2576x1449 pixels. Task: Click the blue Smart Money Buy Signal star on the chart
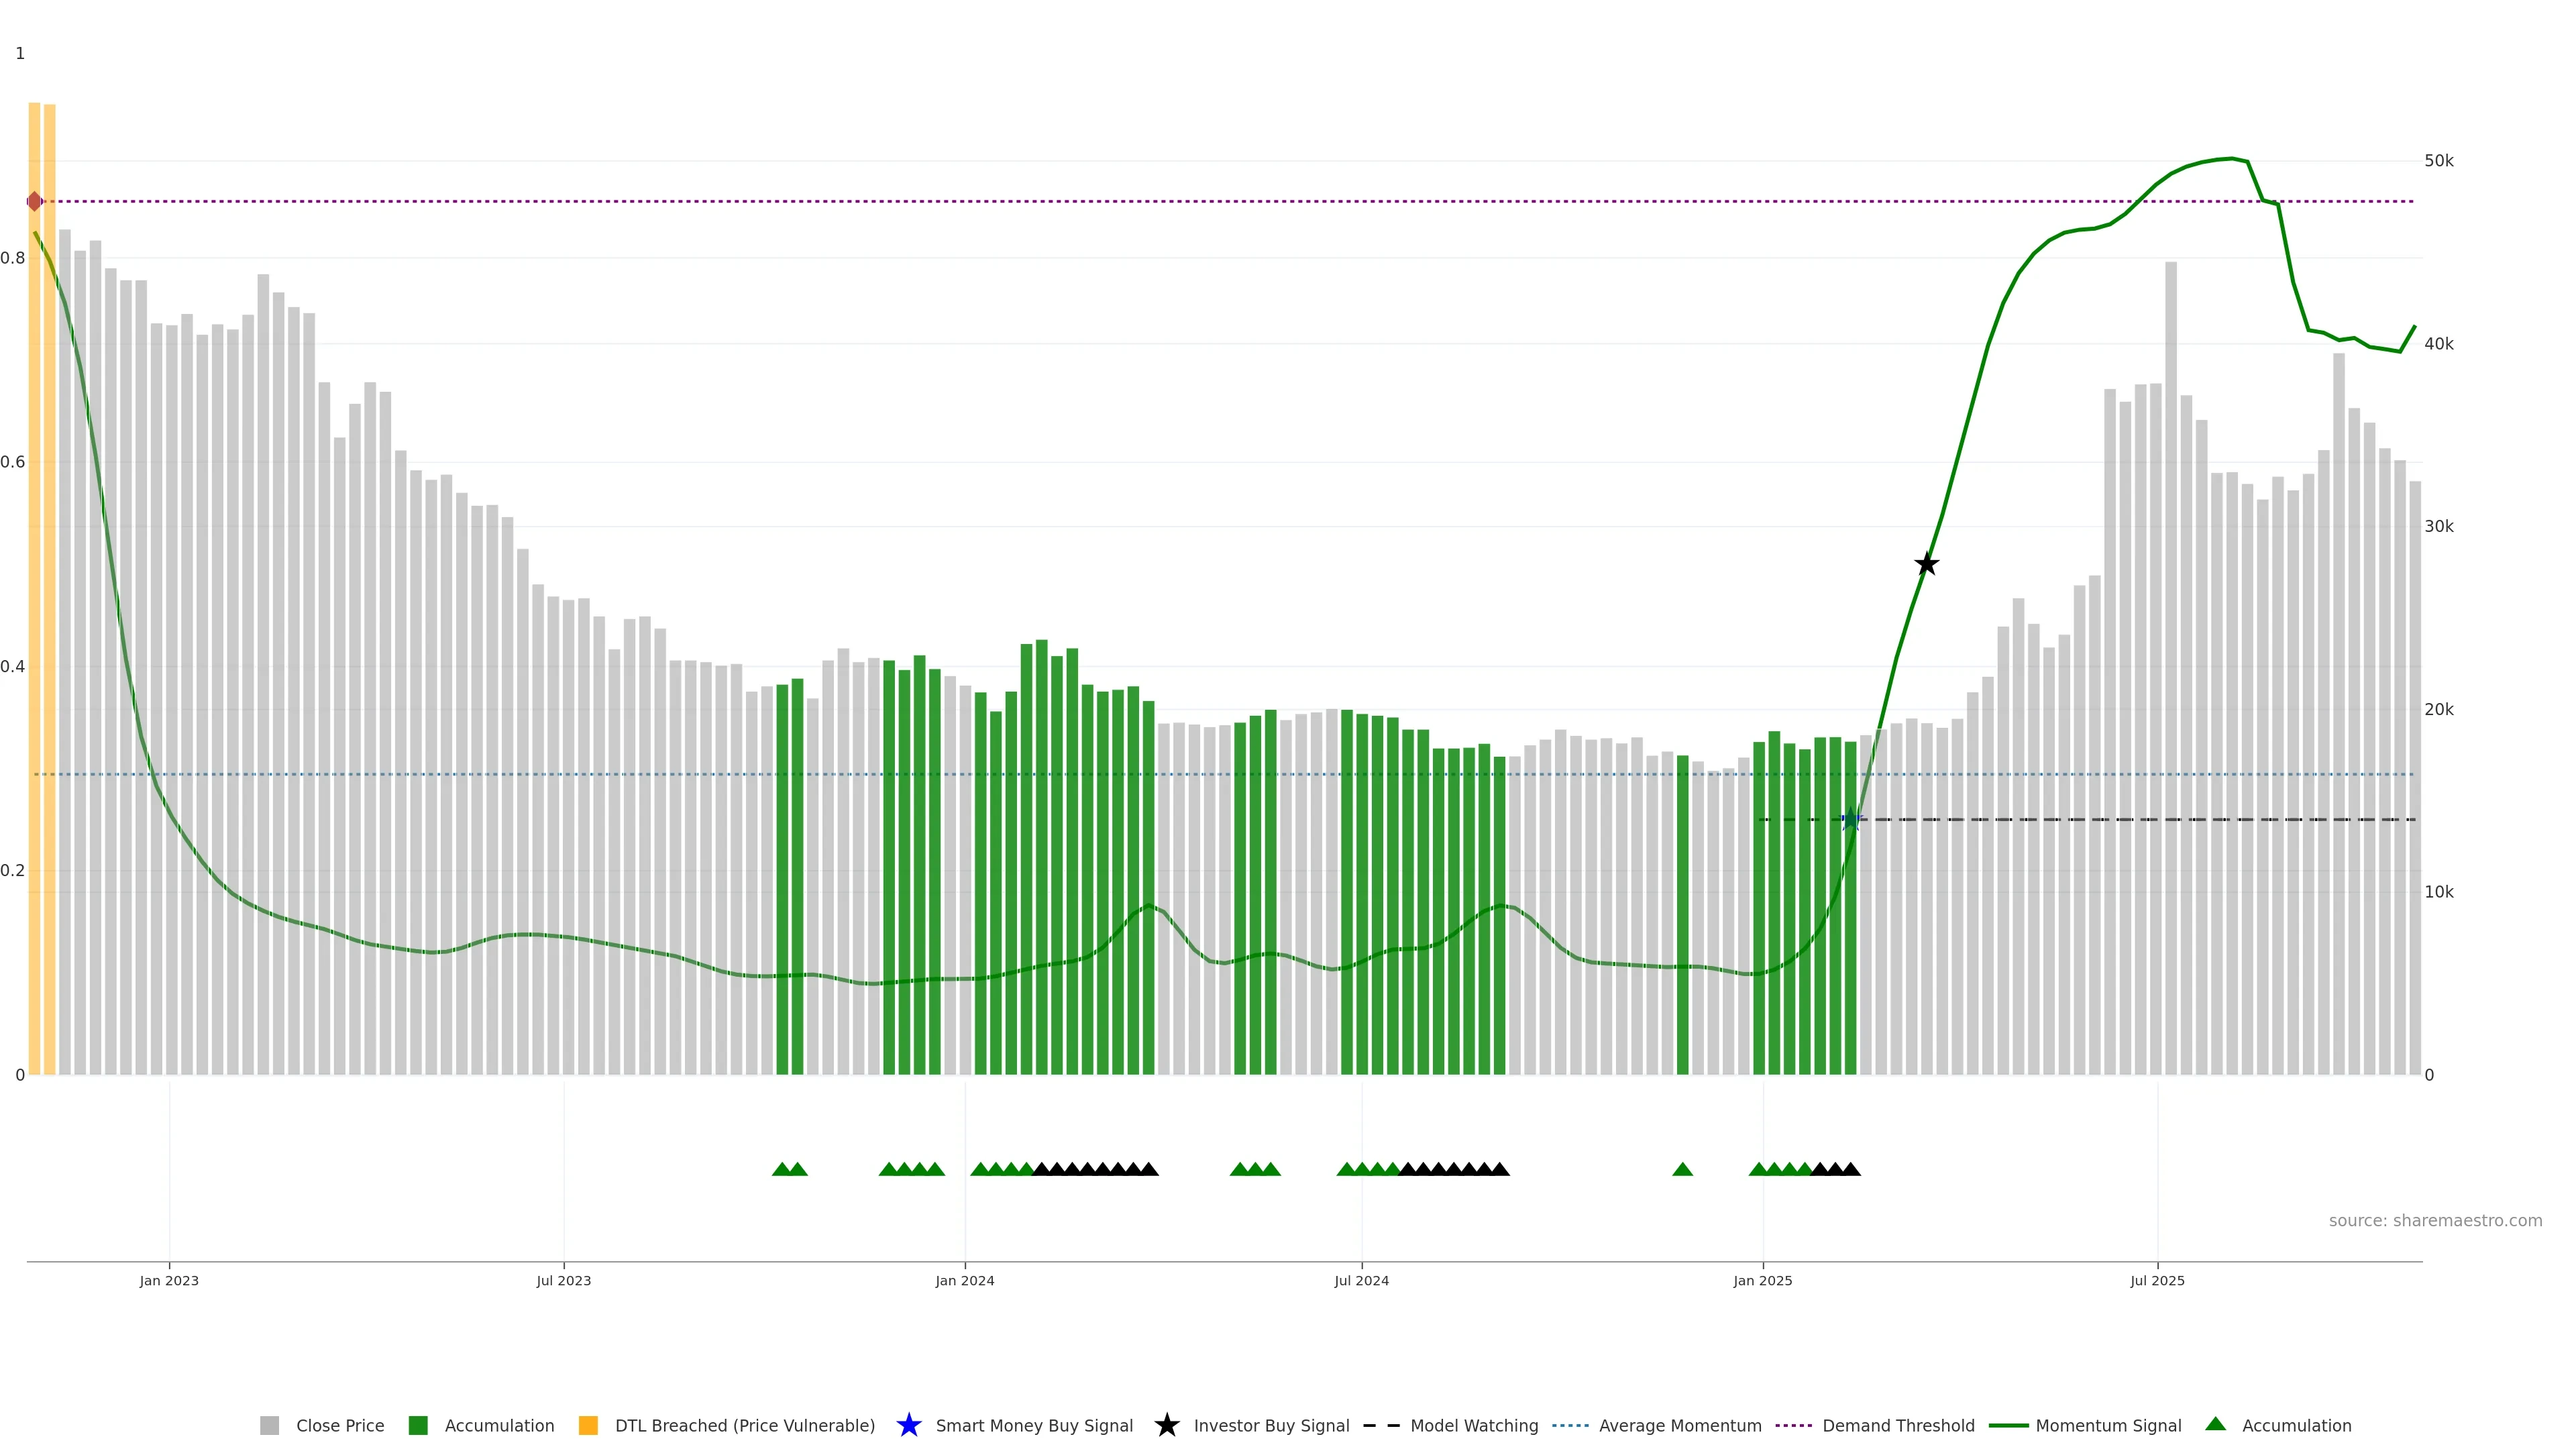pyautogui.click(x=1851, y=819)
